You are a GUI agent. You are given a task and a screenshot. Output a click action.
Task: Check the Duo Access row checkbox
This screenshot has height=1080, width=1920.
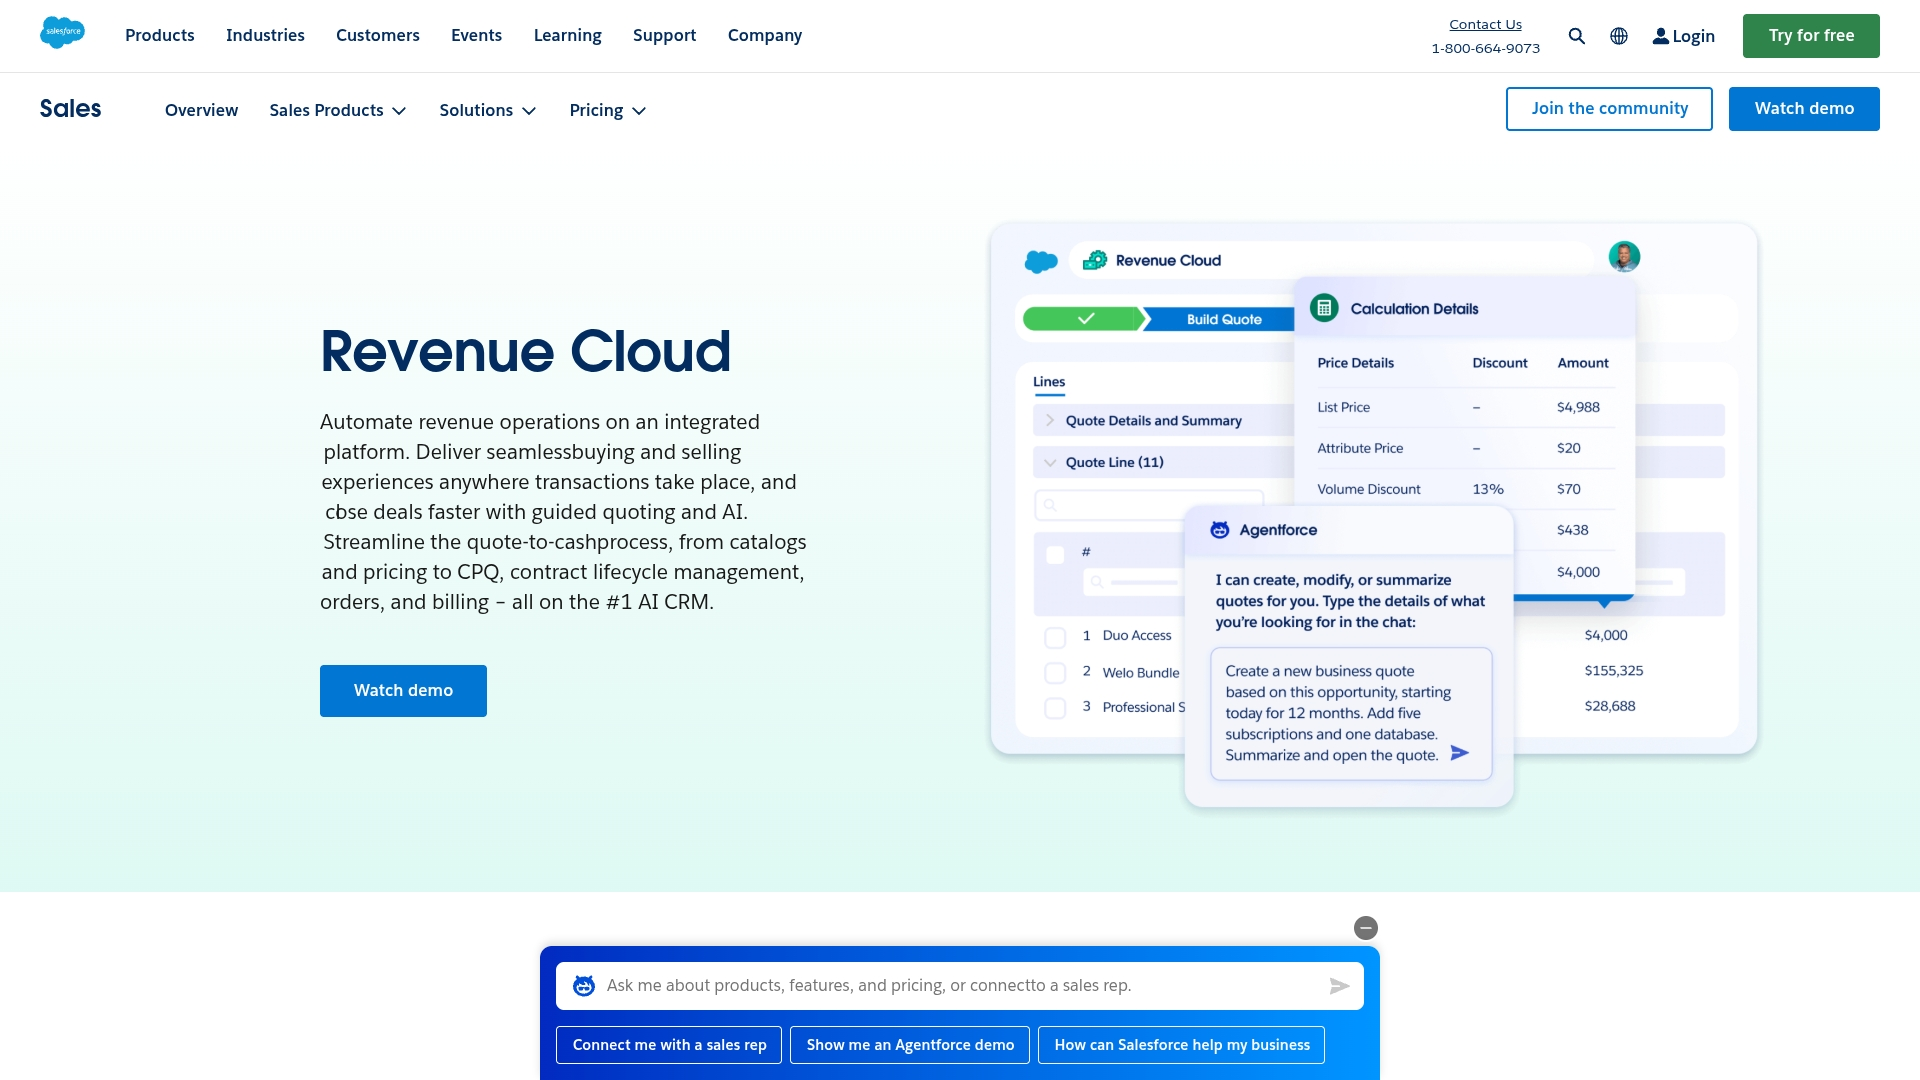(x=1055, y=637)
